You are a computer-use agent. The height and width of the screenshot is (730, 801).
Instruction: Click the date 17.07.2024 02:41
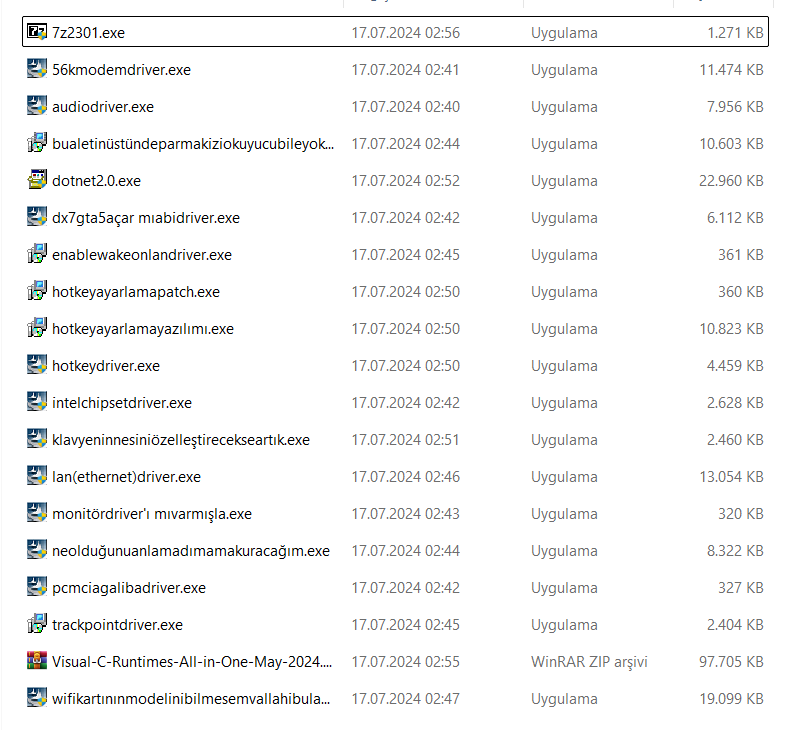click(x=406, y=69)
